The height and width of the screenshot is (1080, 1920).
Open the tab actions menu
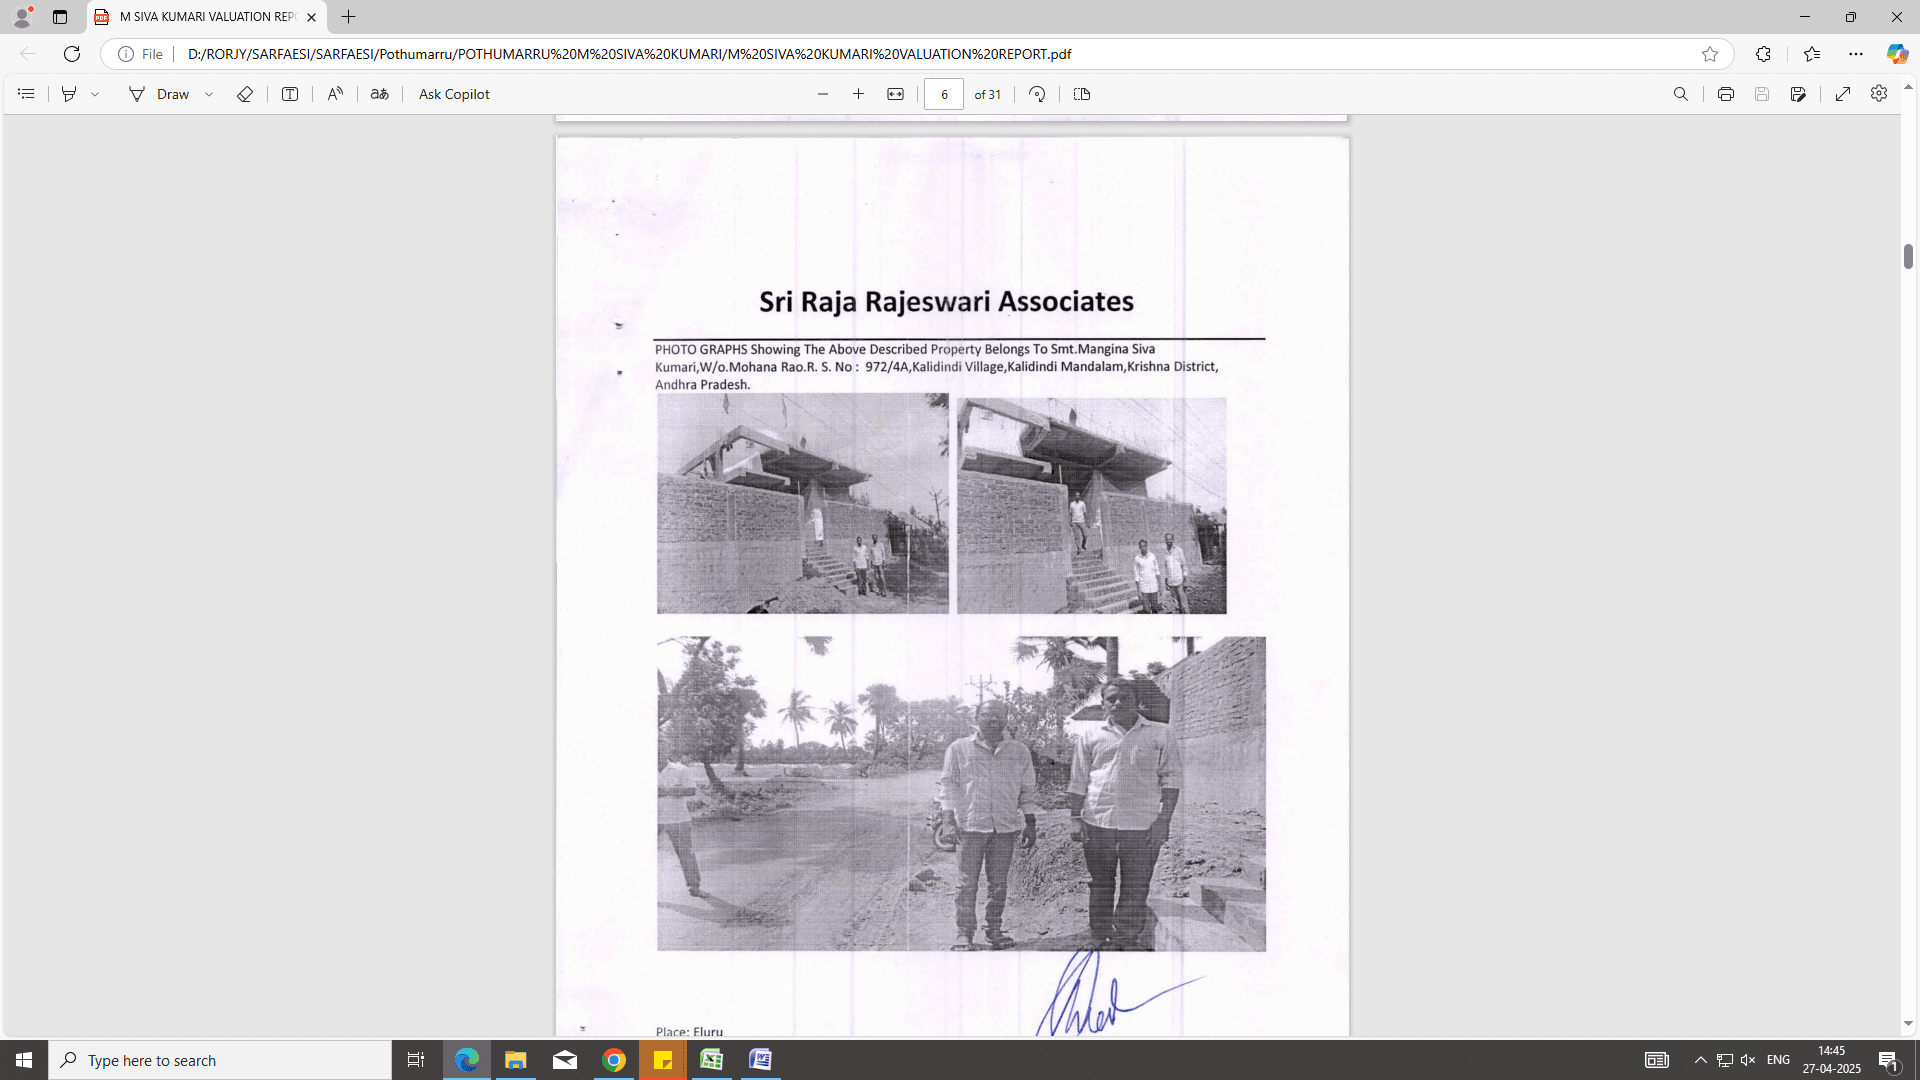click(60, 17)
